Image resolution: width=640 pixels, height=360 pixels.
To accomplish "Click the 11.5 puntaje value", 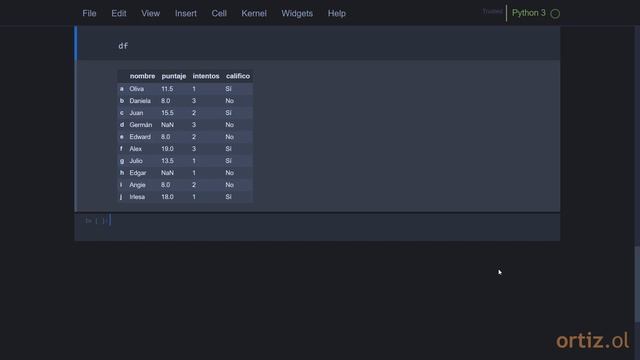I will (167, 89).
